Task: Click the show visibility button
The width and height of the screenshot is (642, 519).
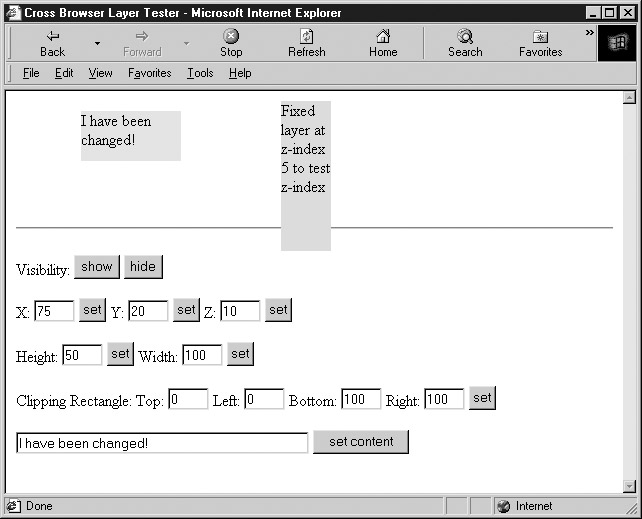Action: point(97,267)
